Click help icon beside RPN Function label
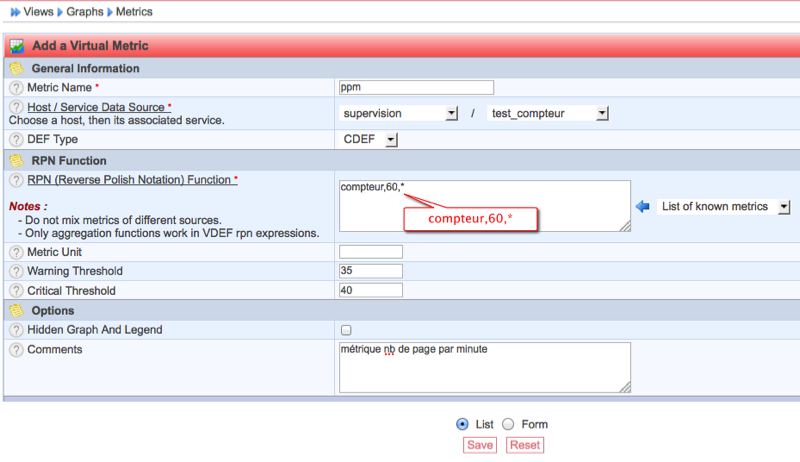 pos(16,180)
